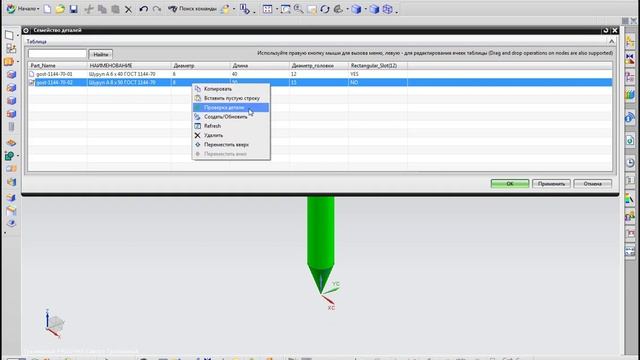The image size is (640, 360).
Task: Click the shaded cube rendering icon
Action: coord(356,9)
